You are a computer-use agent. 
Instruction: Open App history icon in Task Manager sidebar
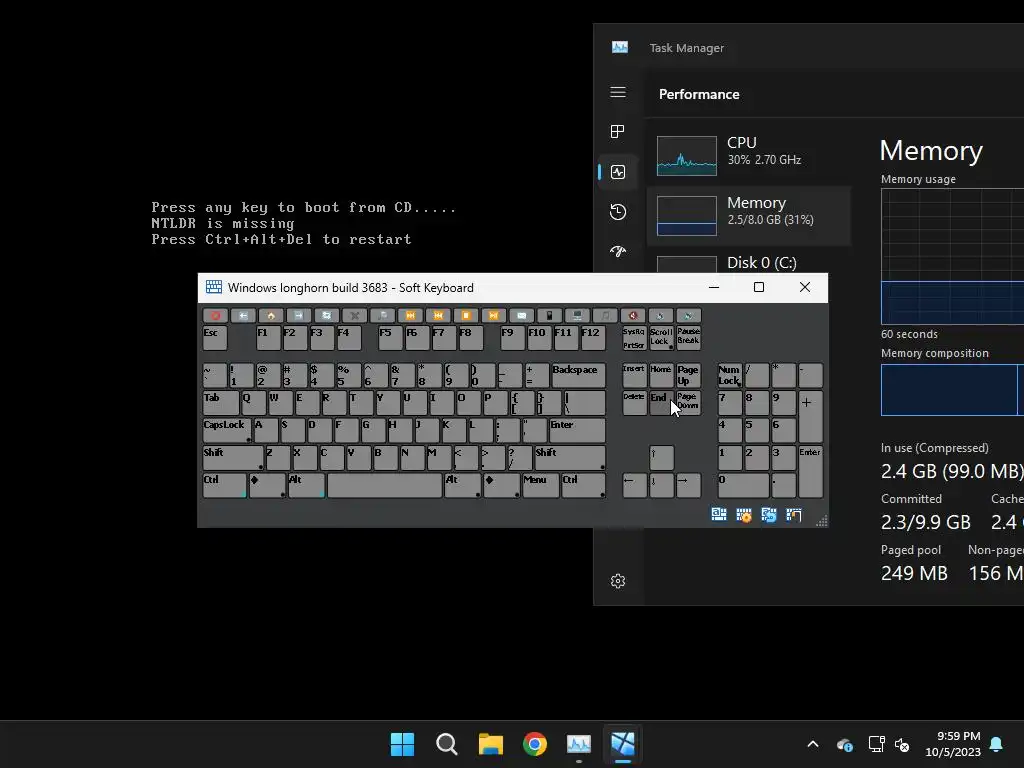pos(618,212)
